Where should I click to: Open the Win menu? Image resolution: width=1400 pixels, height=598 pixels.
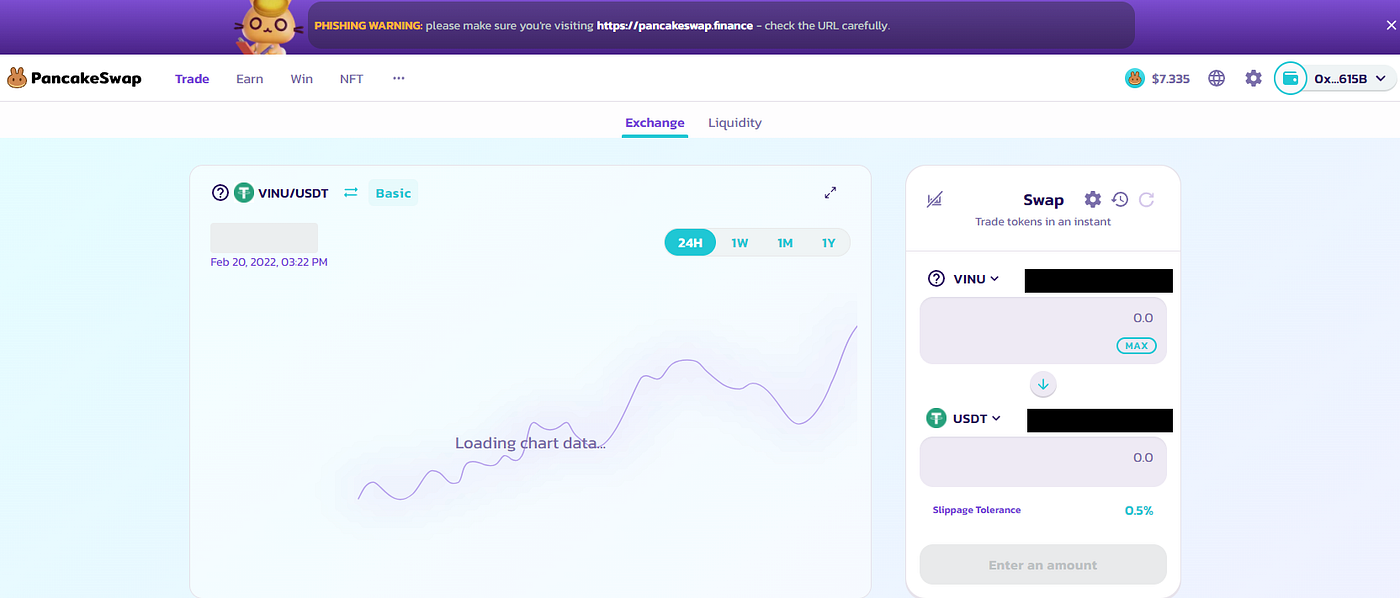click(302, 78)
